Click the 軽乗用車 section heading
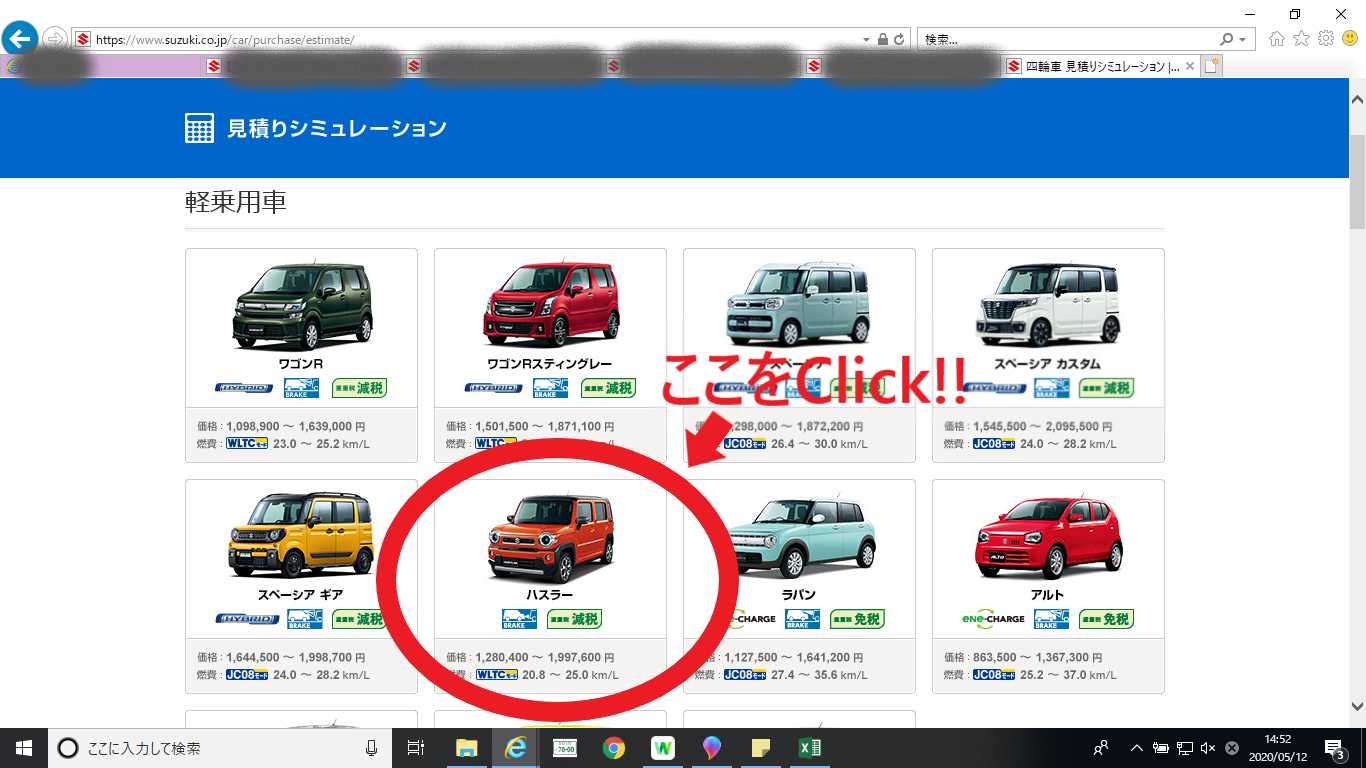This screenshot has height=768, width=1366. 236,202
